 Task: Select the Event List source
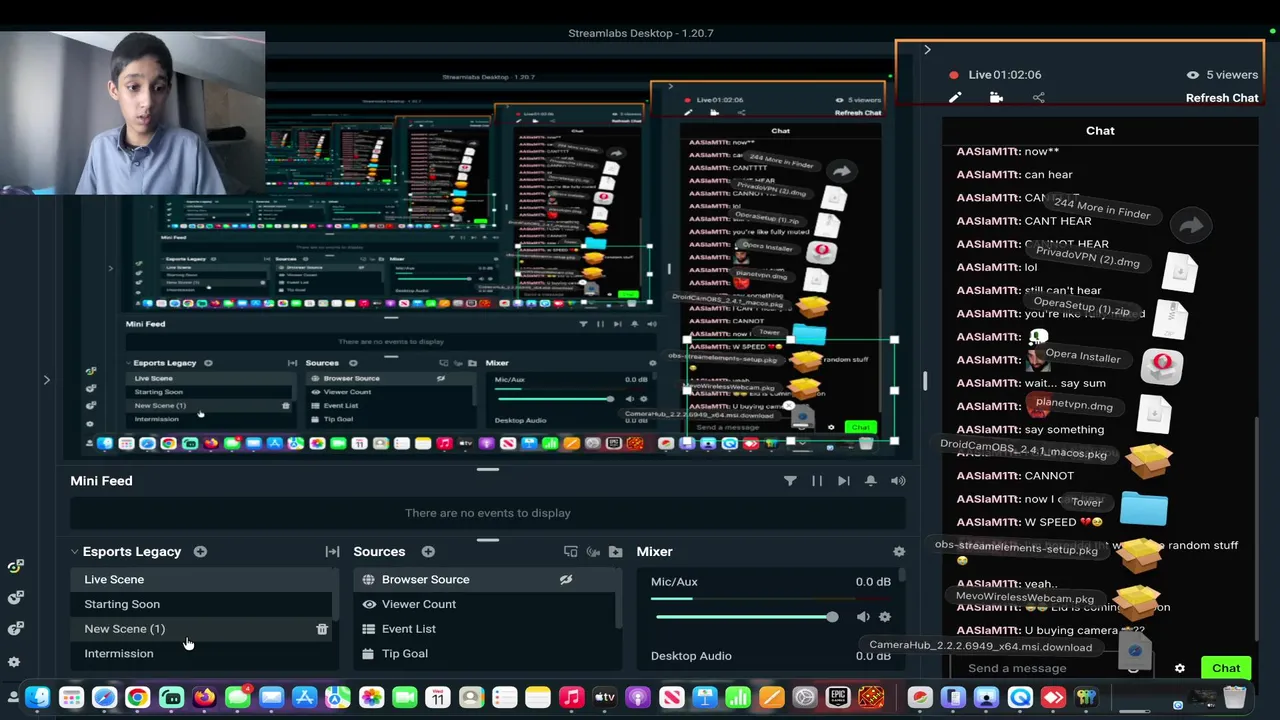(486, 629)
